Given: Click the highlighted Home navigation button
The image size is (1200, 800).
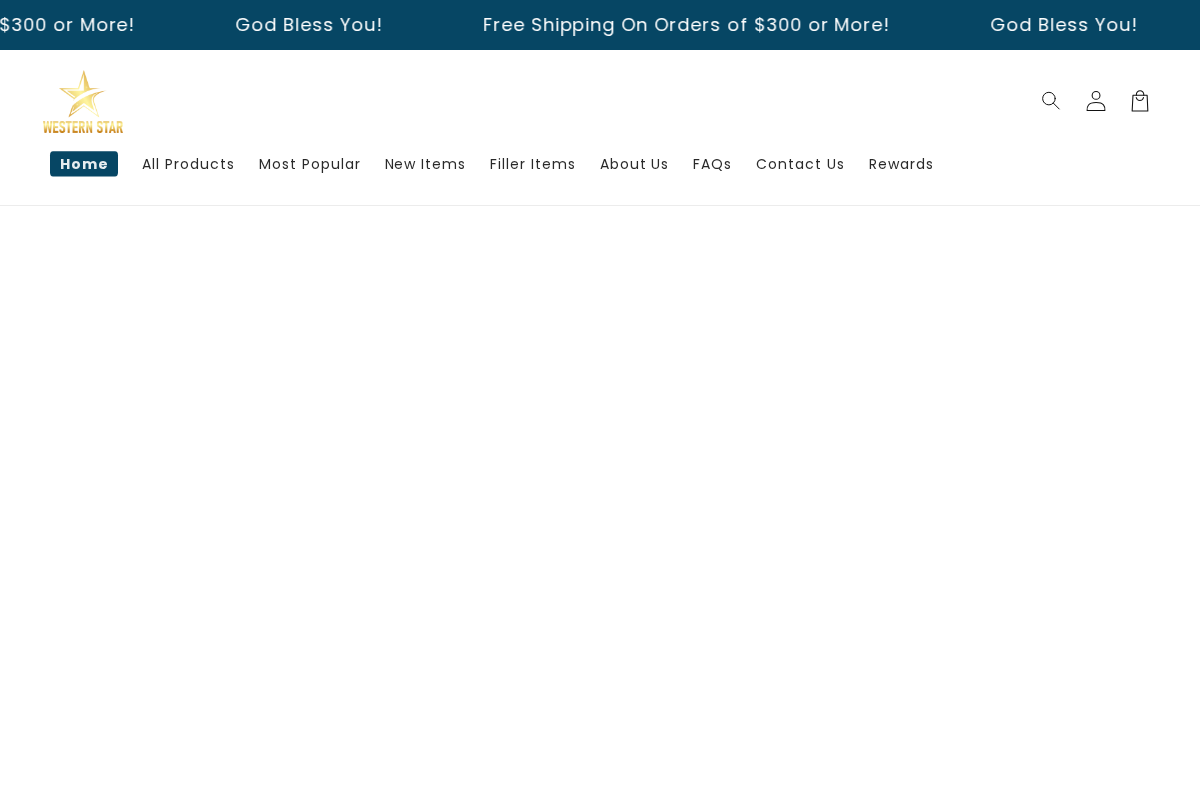Looking at the screenshot, I should click(x=84, y=163).
